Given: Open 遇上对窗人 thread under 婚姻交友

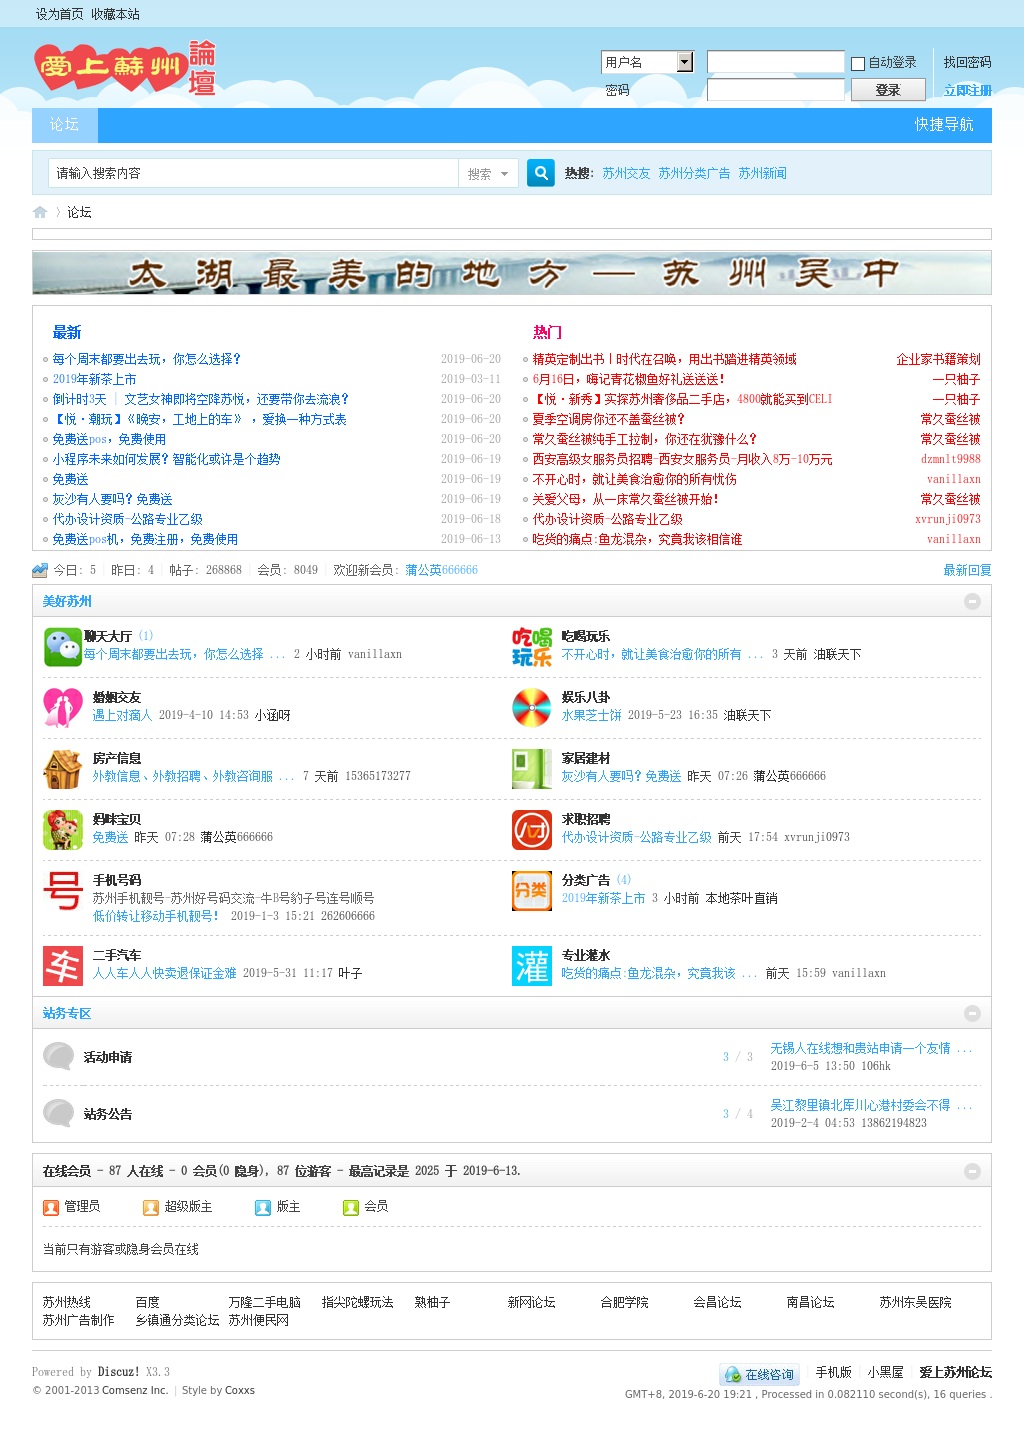Looking at the screenshot, I should click(122, 715).
